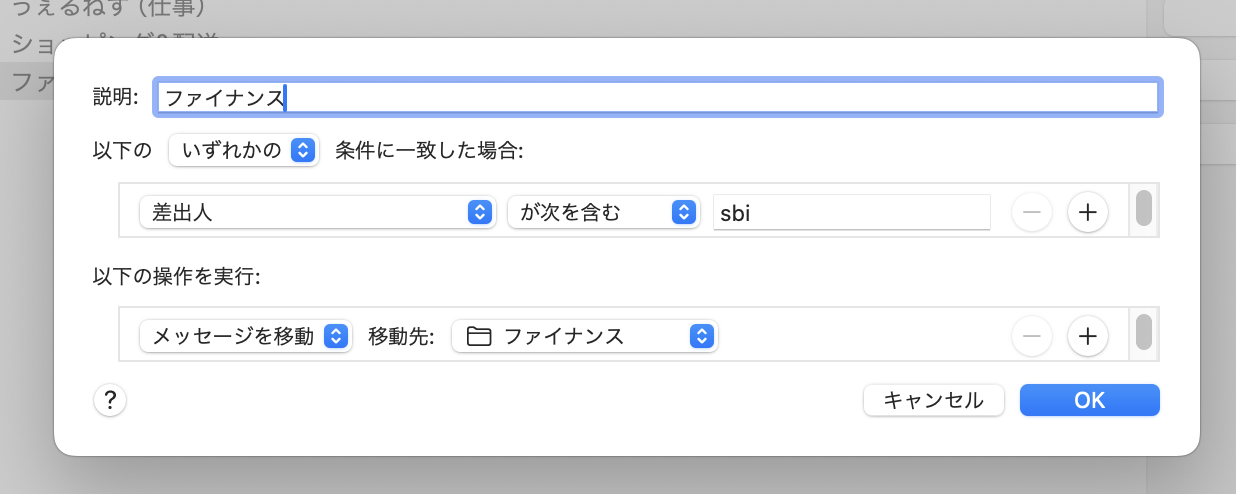Click the actions list scrollbar
The image size is (1236, 494).
[1144, 331]
